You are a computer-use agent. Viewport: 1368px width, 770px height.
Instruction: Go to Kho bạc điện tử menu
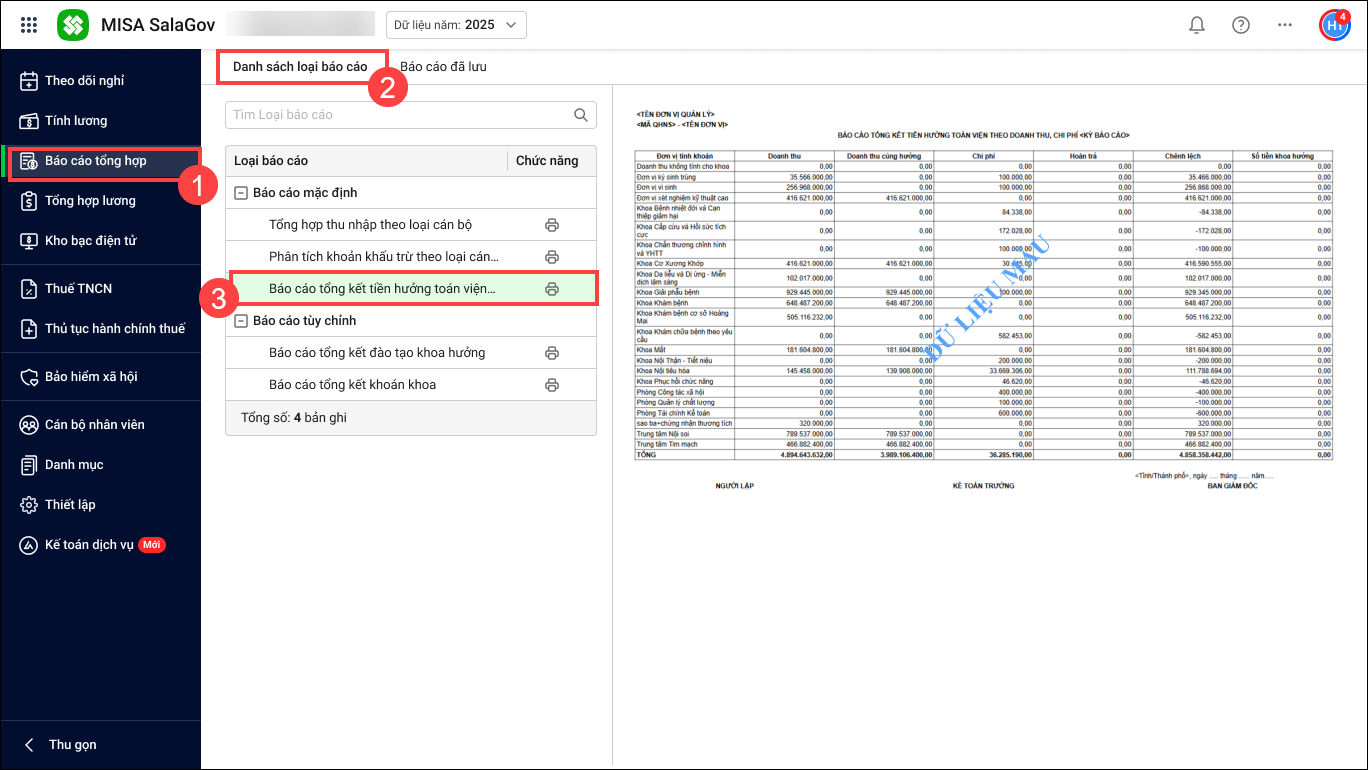point(90,241)
